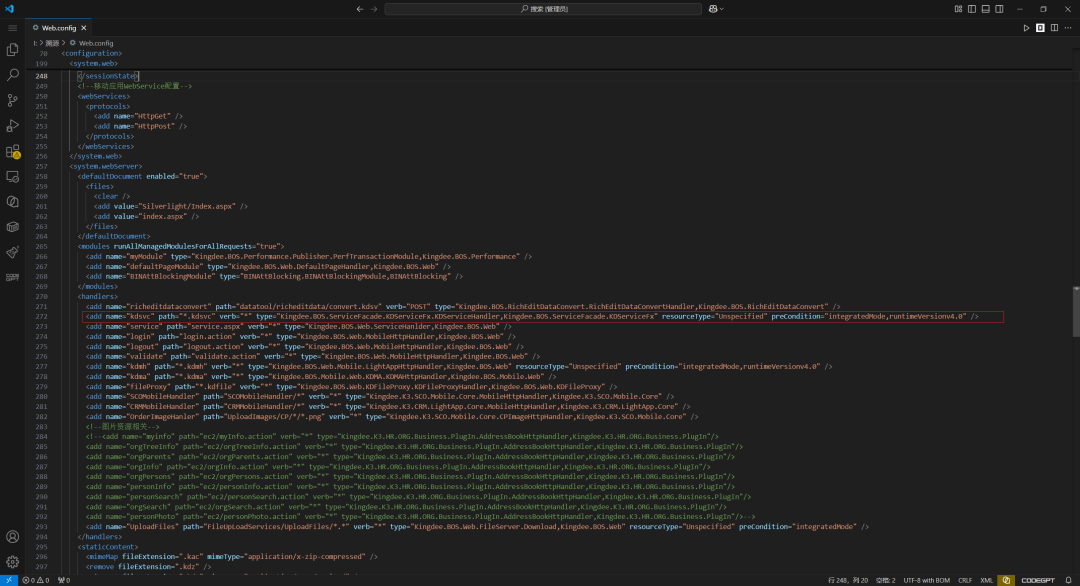Click the vertical scrollbar thumb in the editor
Viewport: 1080px width, 586px height.
tap(1076, 311)
